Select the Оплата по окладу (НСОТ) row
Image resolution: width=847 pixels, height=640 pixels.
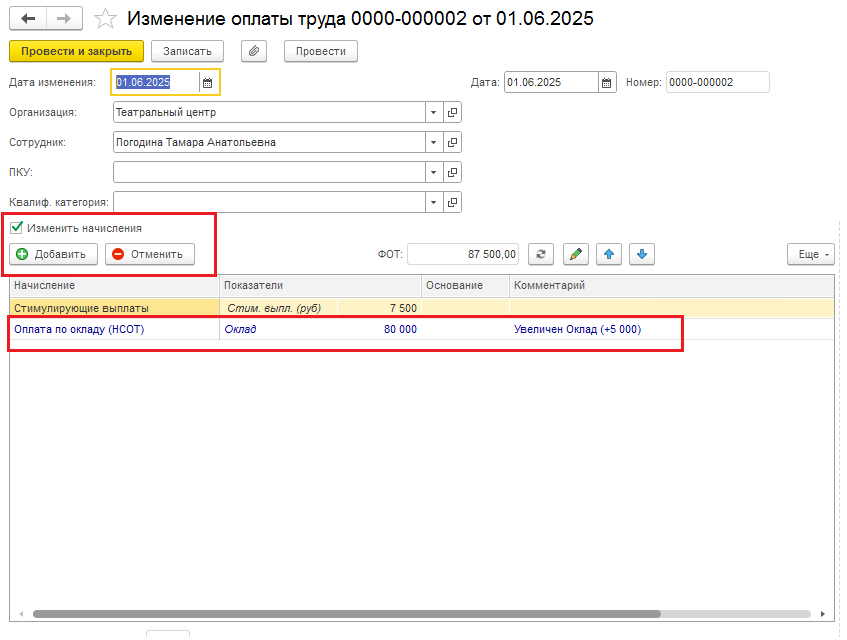point(421,329)
